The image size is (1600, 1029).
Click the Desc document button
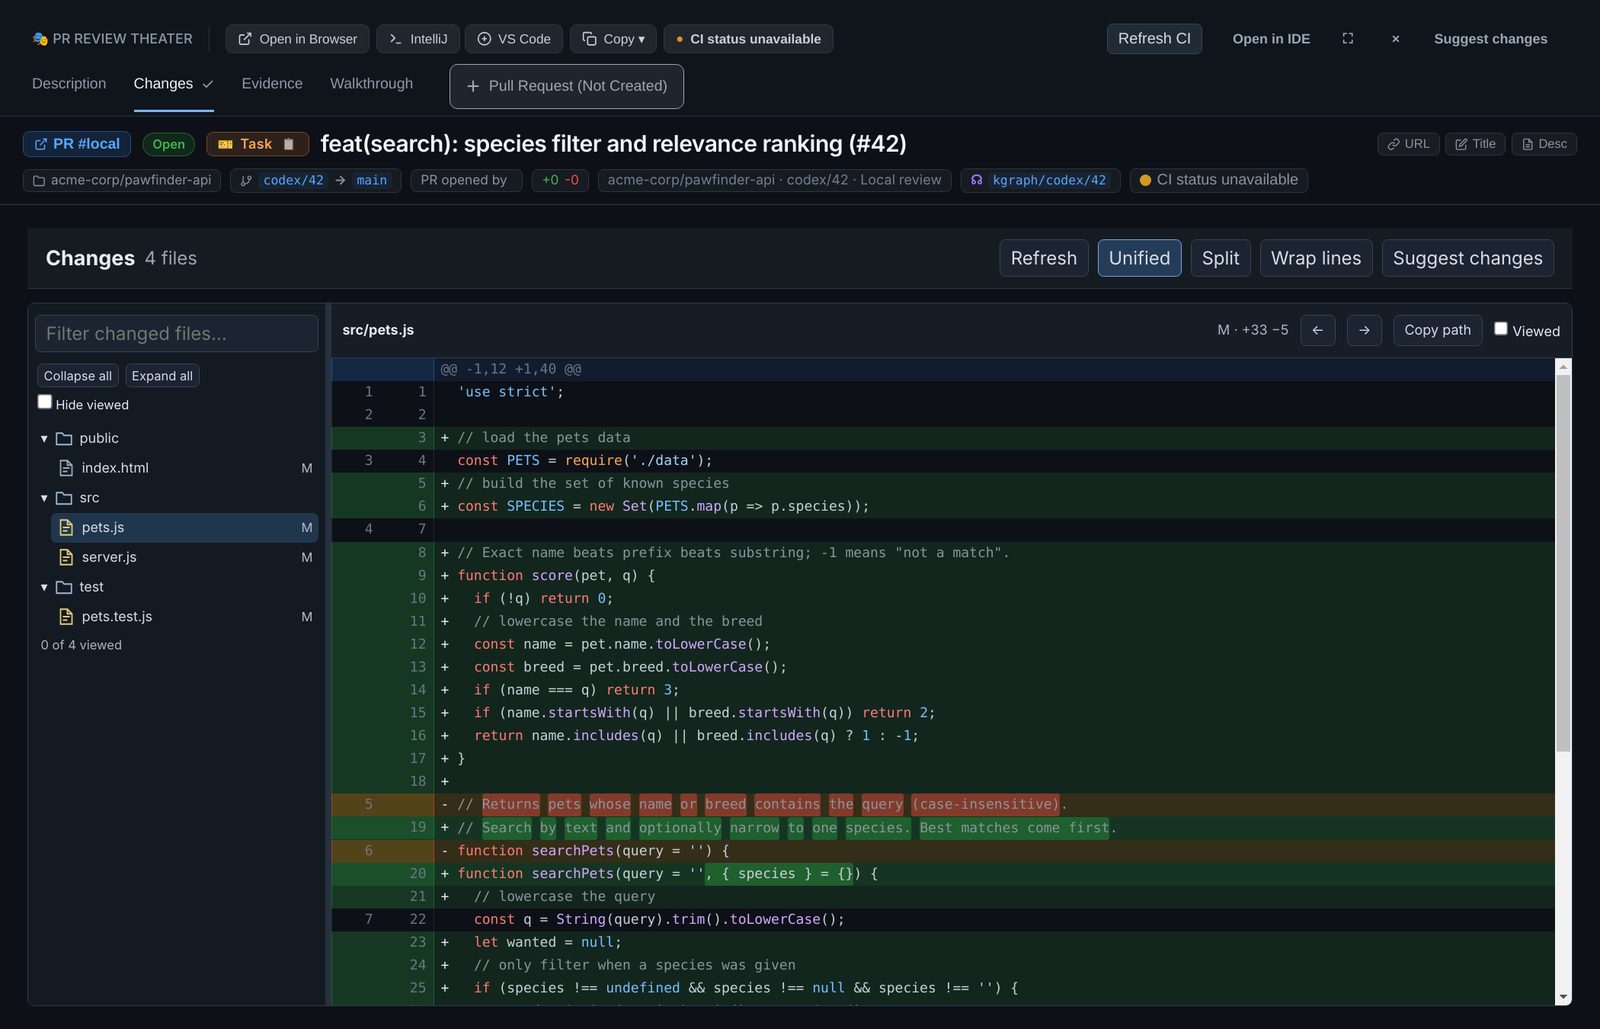click(1544, 144)
